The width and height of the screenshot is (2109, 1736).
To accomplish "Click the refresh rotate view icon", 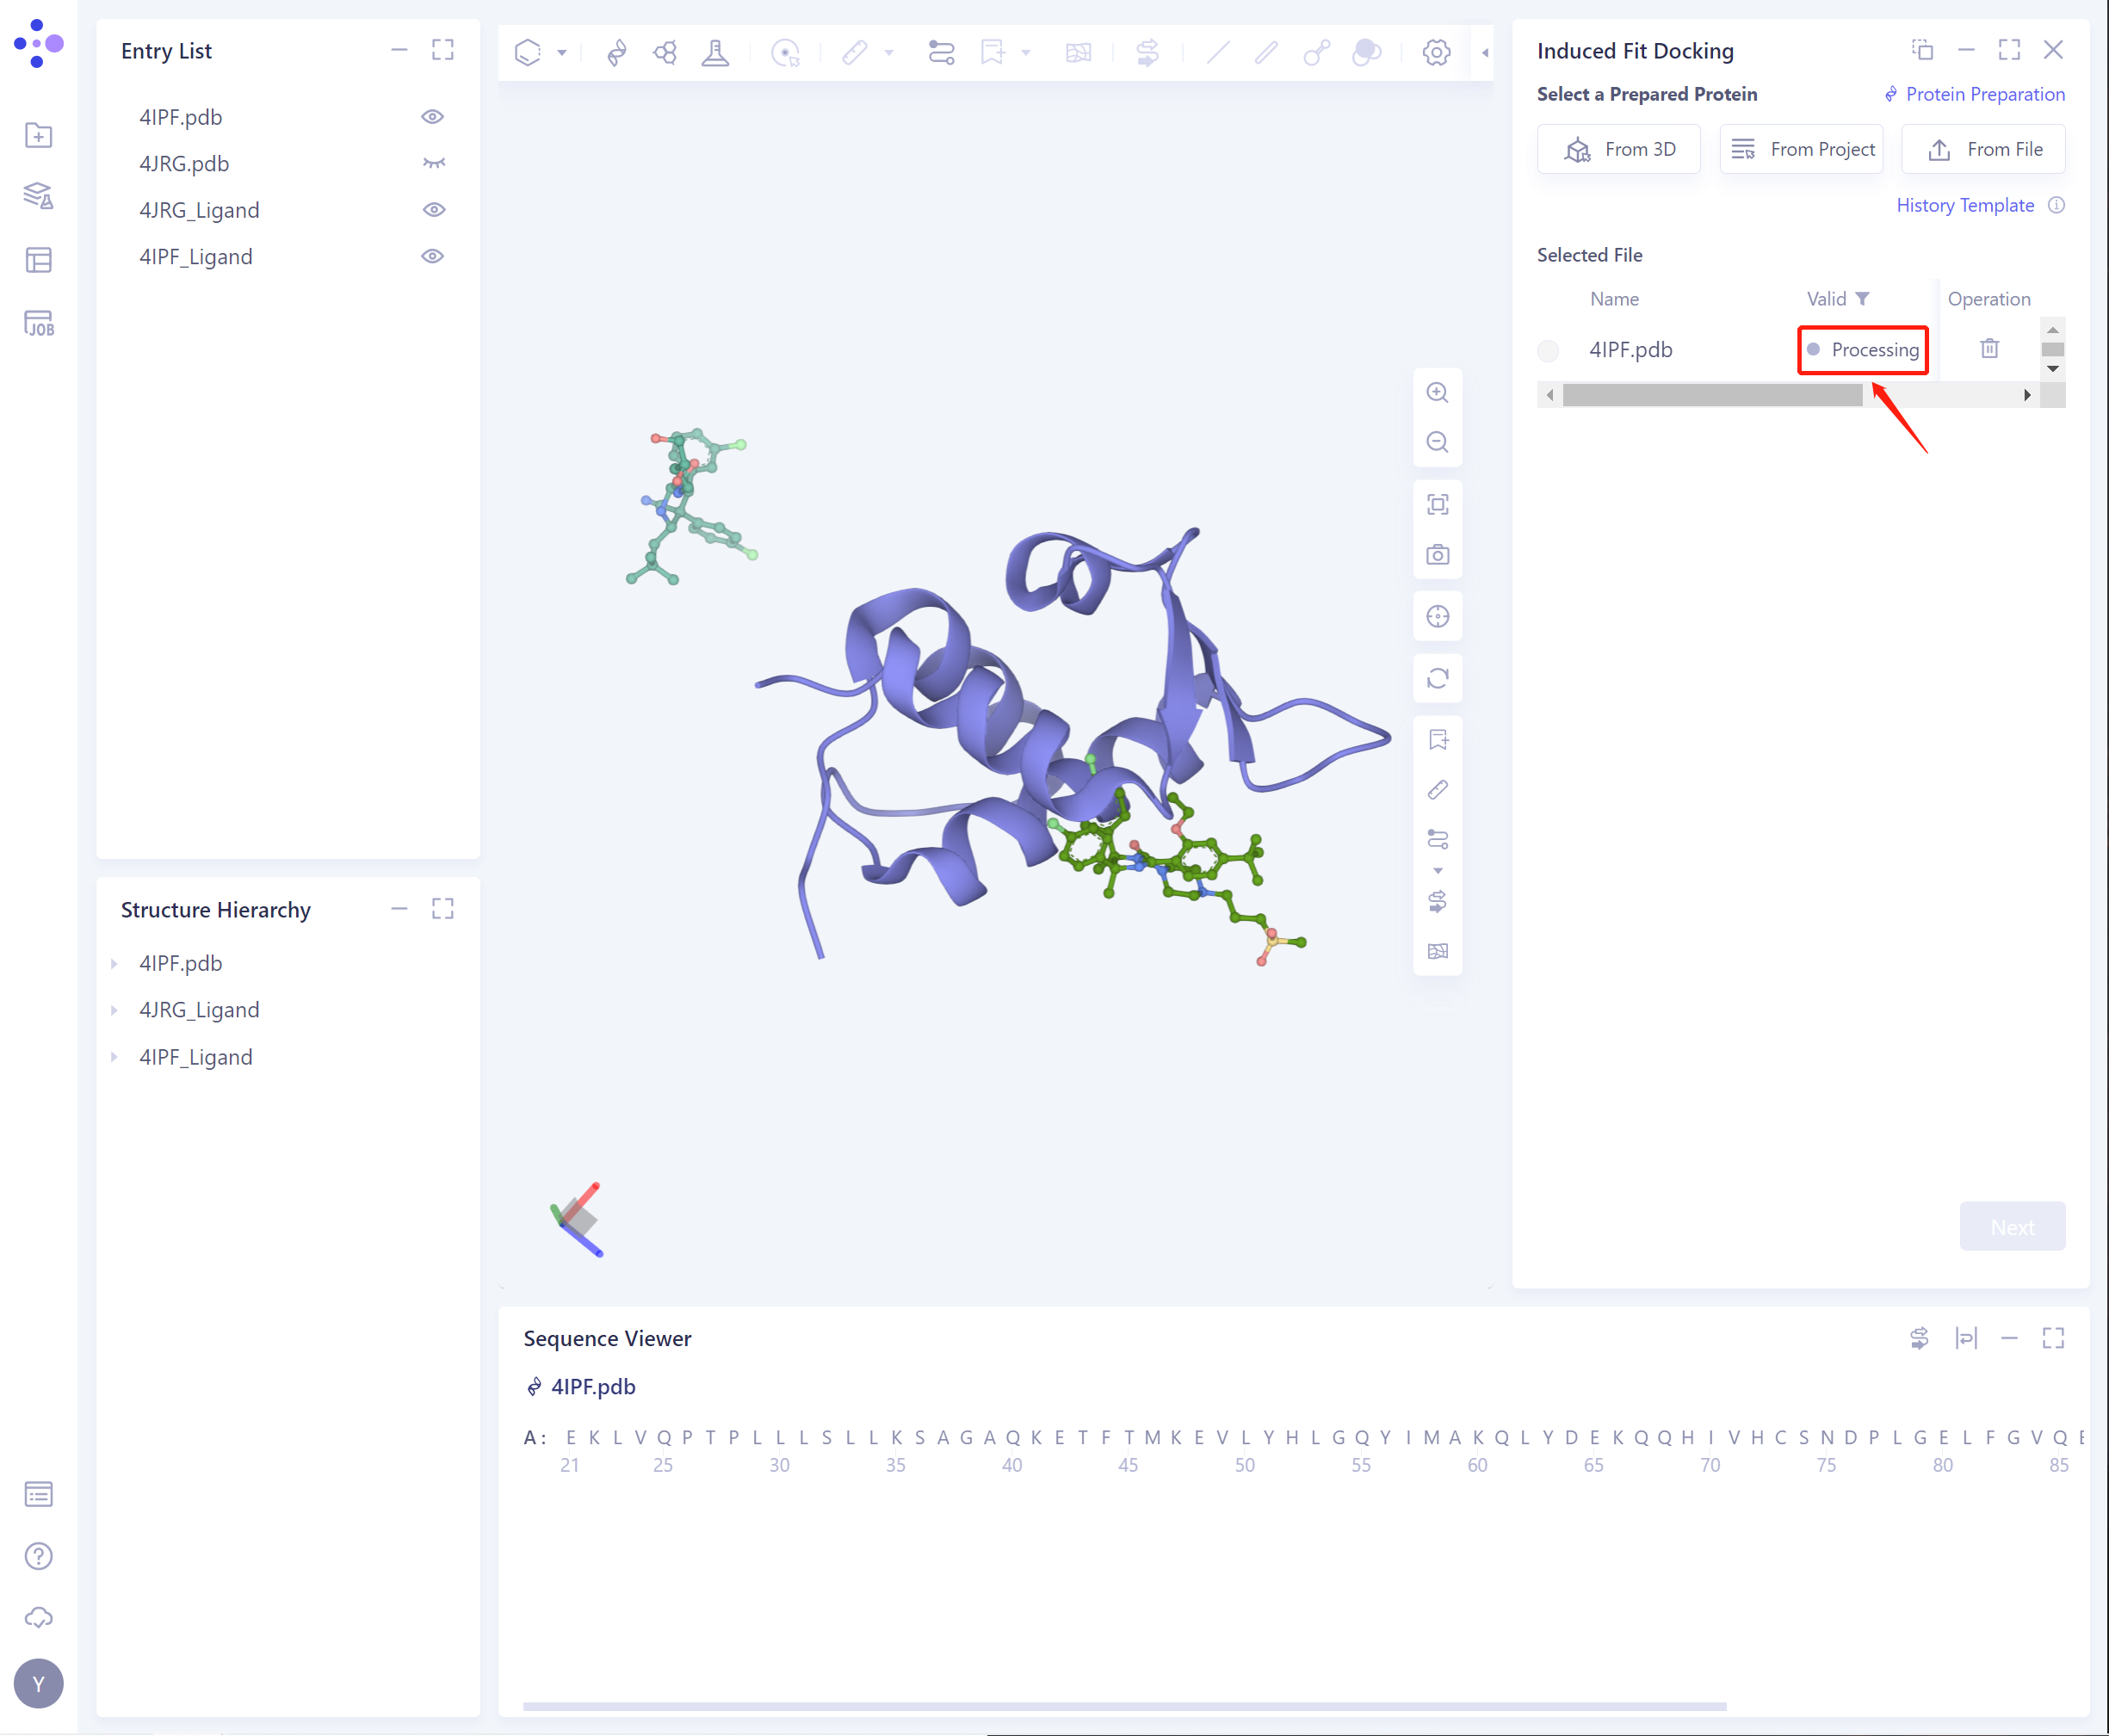I will [1437, 679].
